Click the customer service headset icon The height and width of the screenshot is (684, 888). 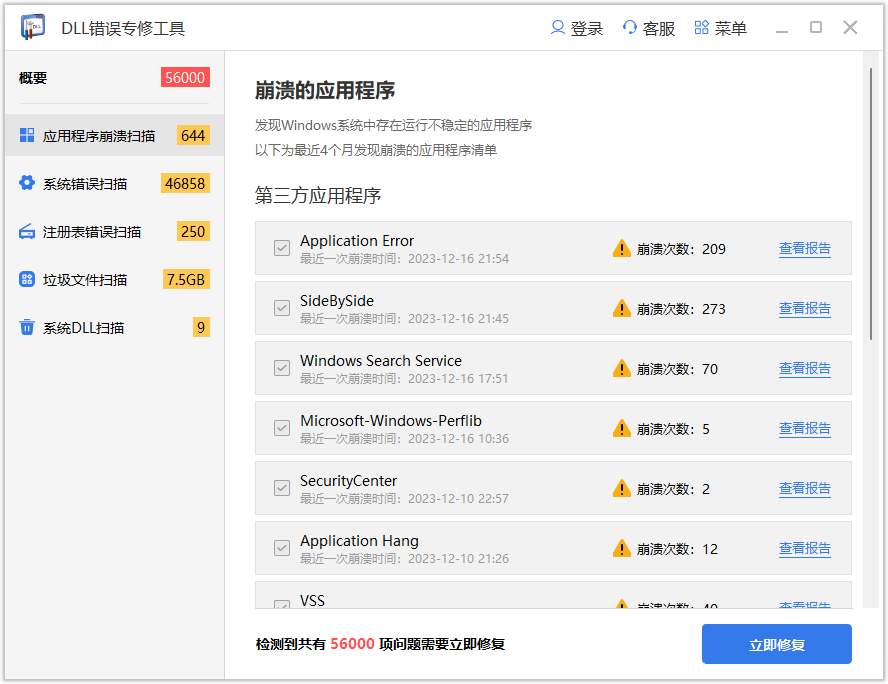click(x=630, y=28)
